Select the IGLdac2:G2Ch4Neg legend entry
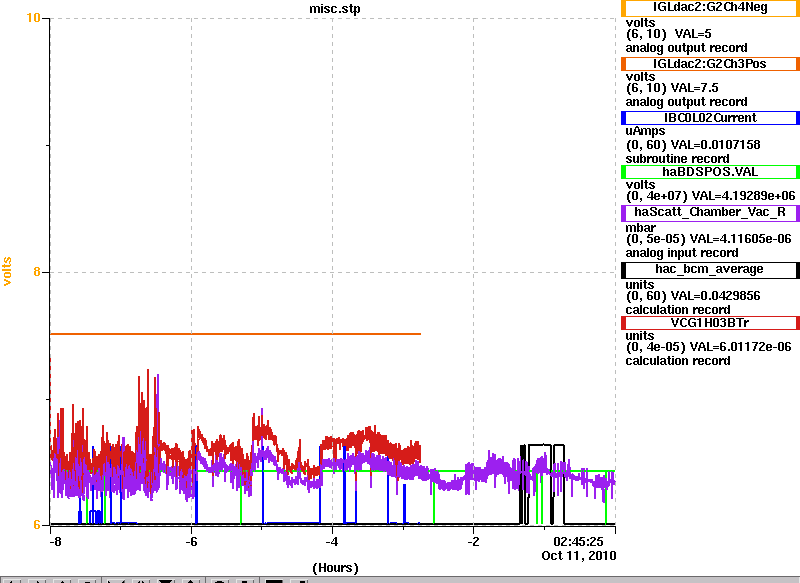This screenshot has width=800, height=583. click(710, 8)
